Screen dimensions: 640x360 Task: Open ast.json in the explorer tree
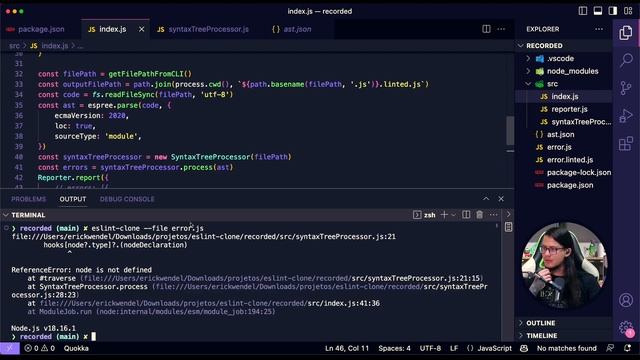click(x=563, y=134)
